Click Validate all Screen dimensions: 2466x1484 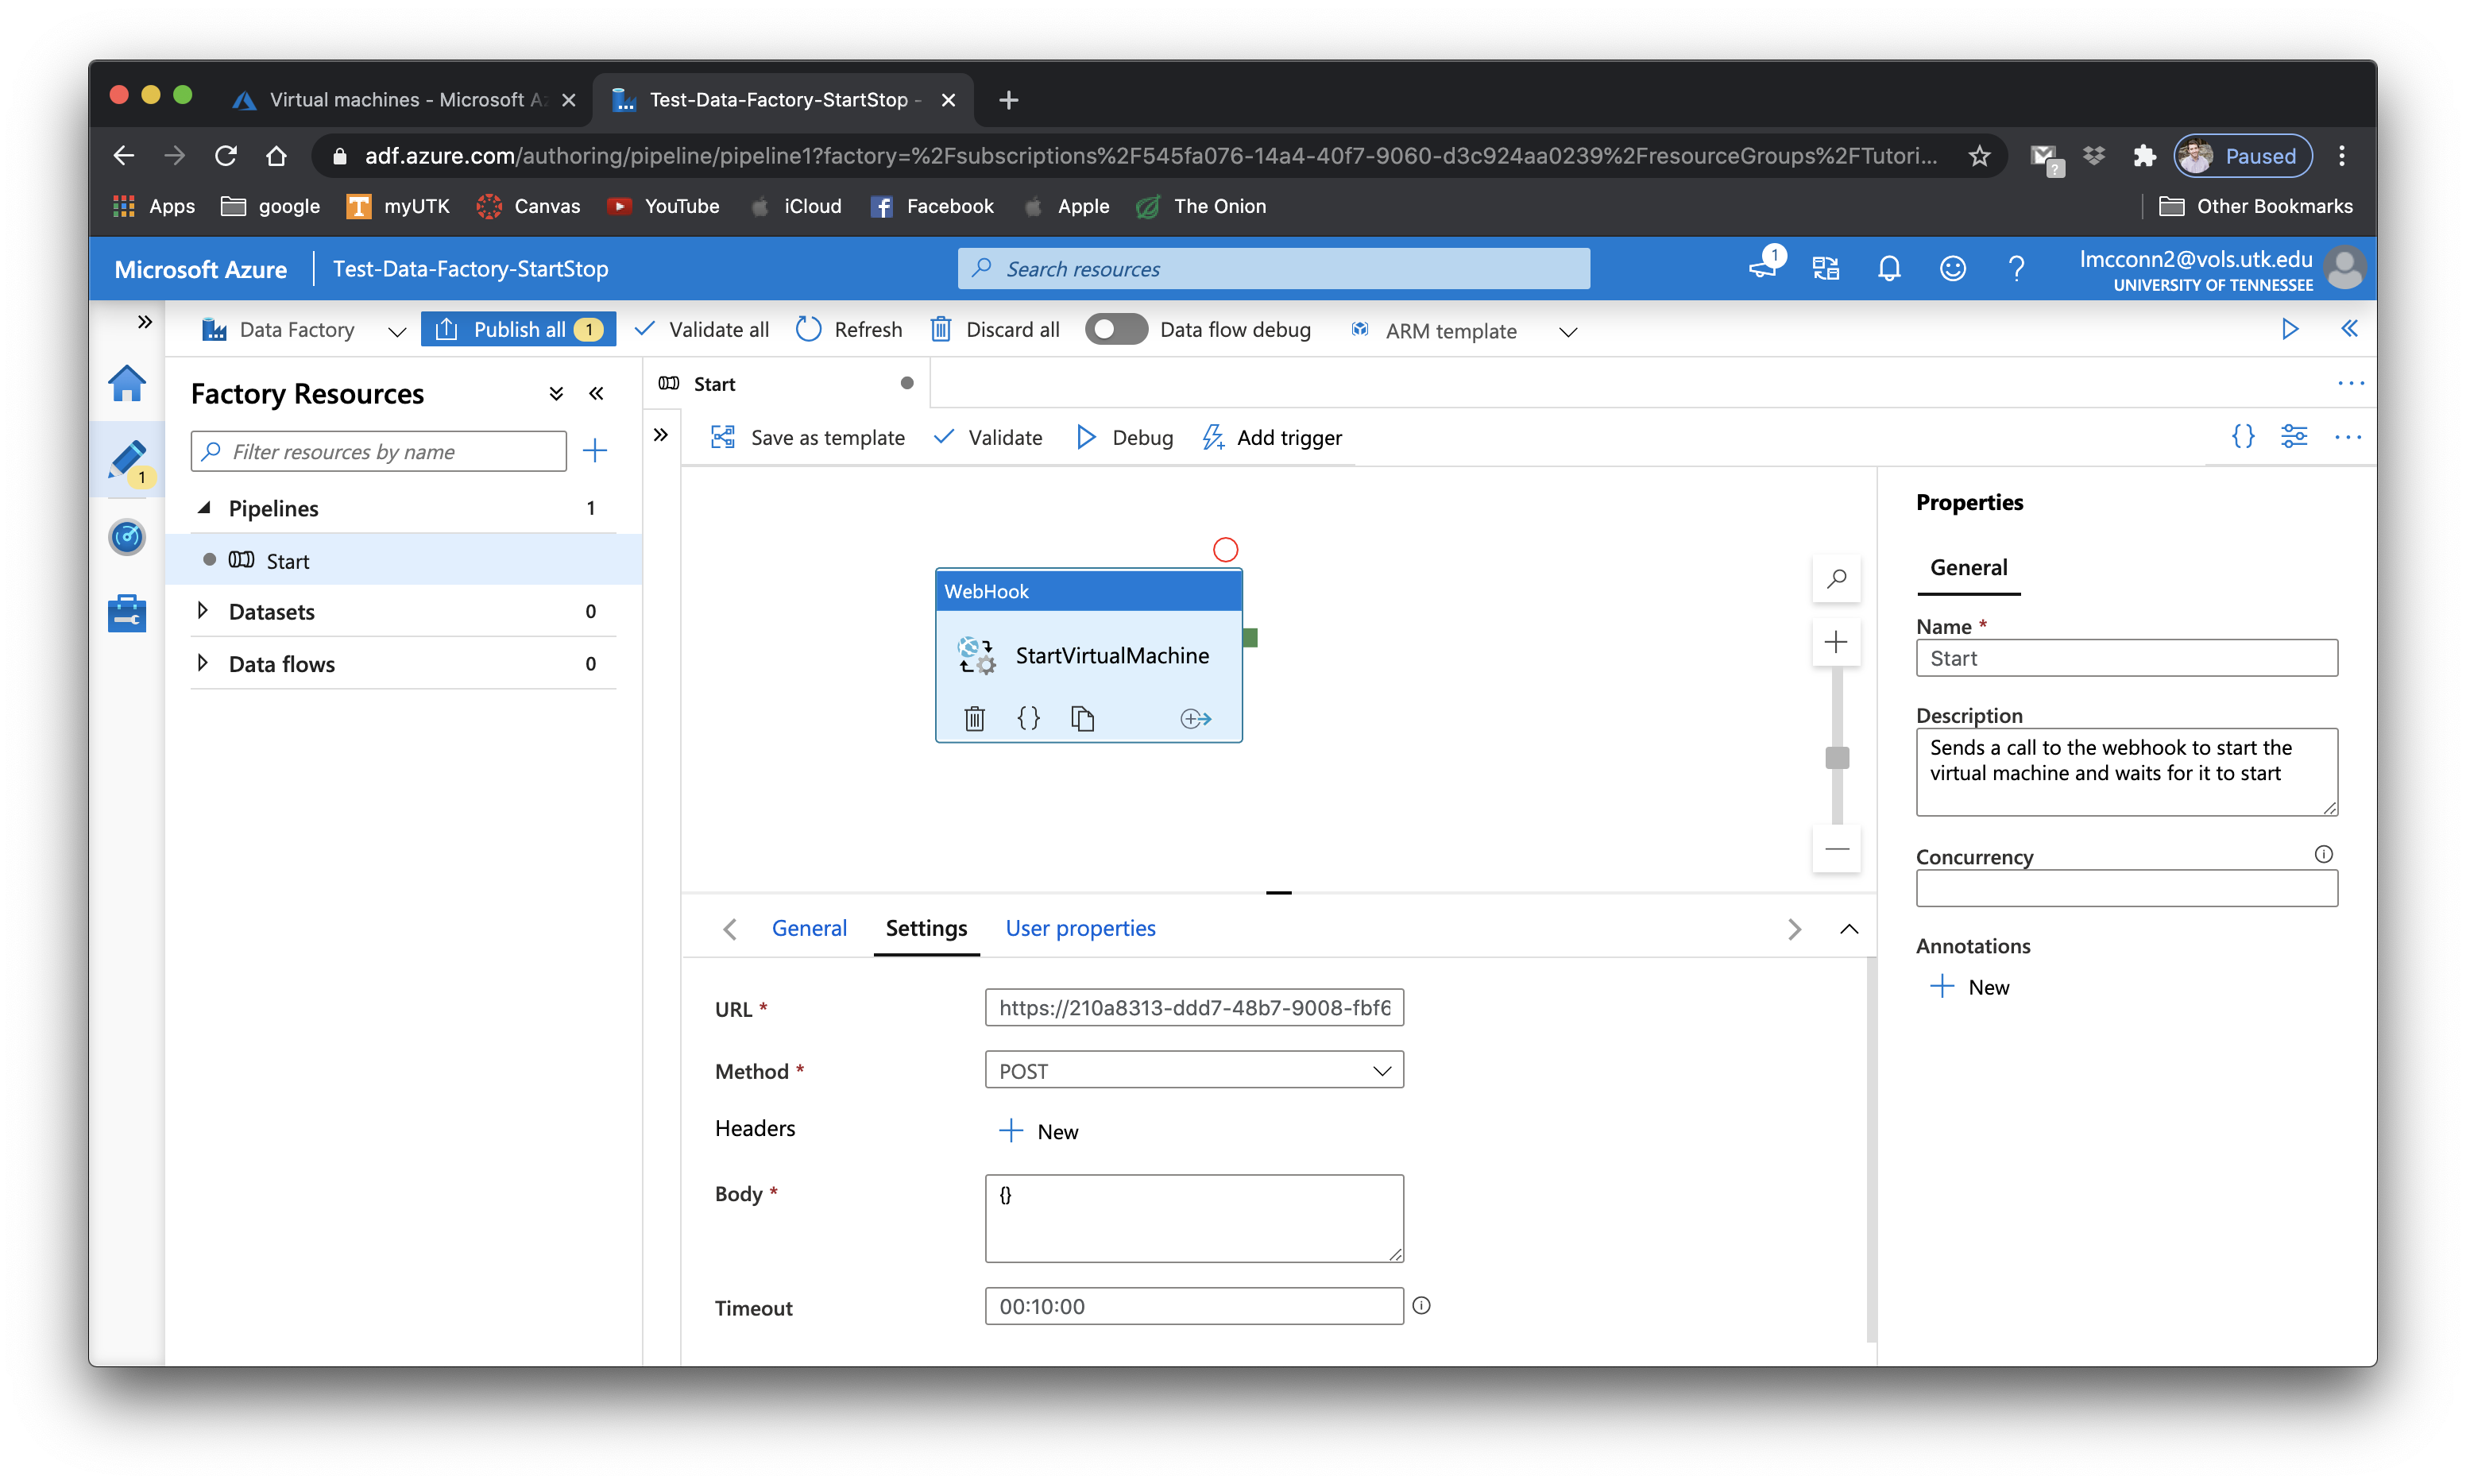point(702,329)
